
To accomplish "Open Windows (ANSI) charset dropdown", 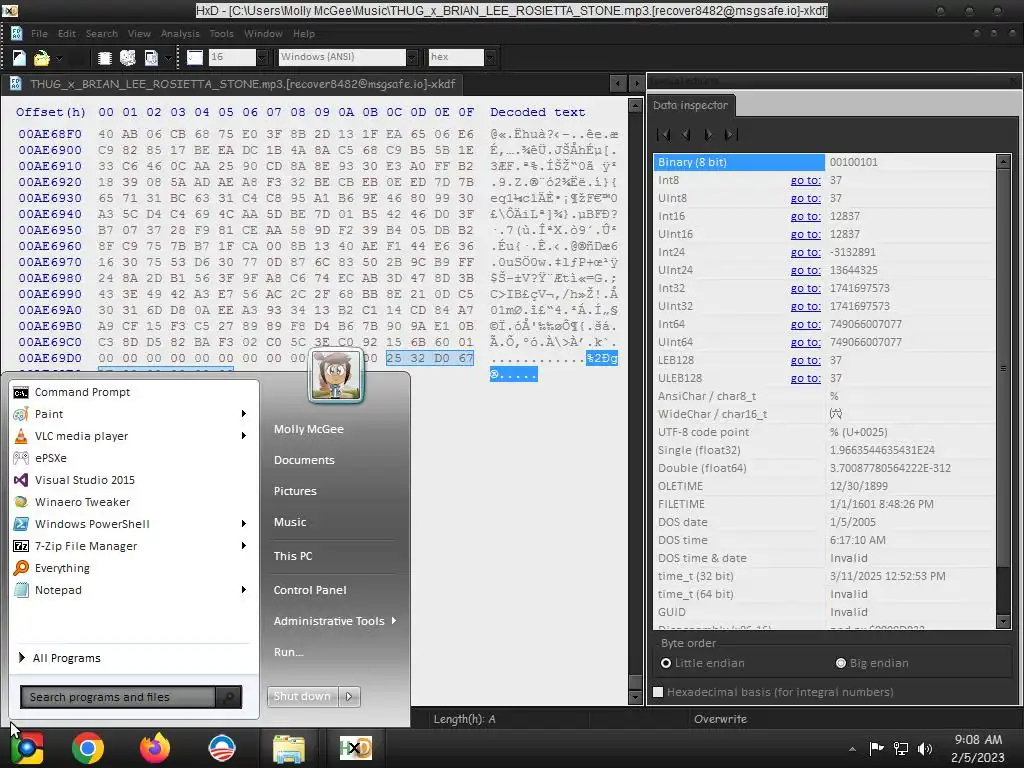I will coord(412,57).
